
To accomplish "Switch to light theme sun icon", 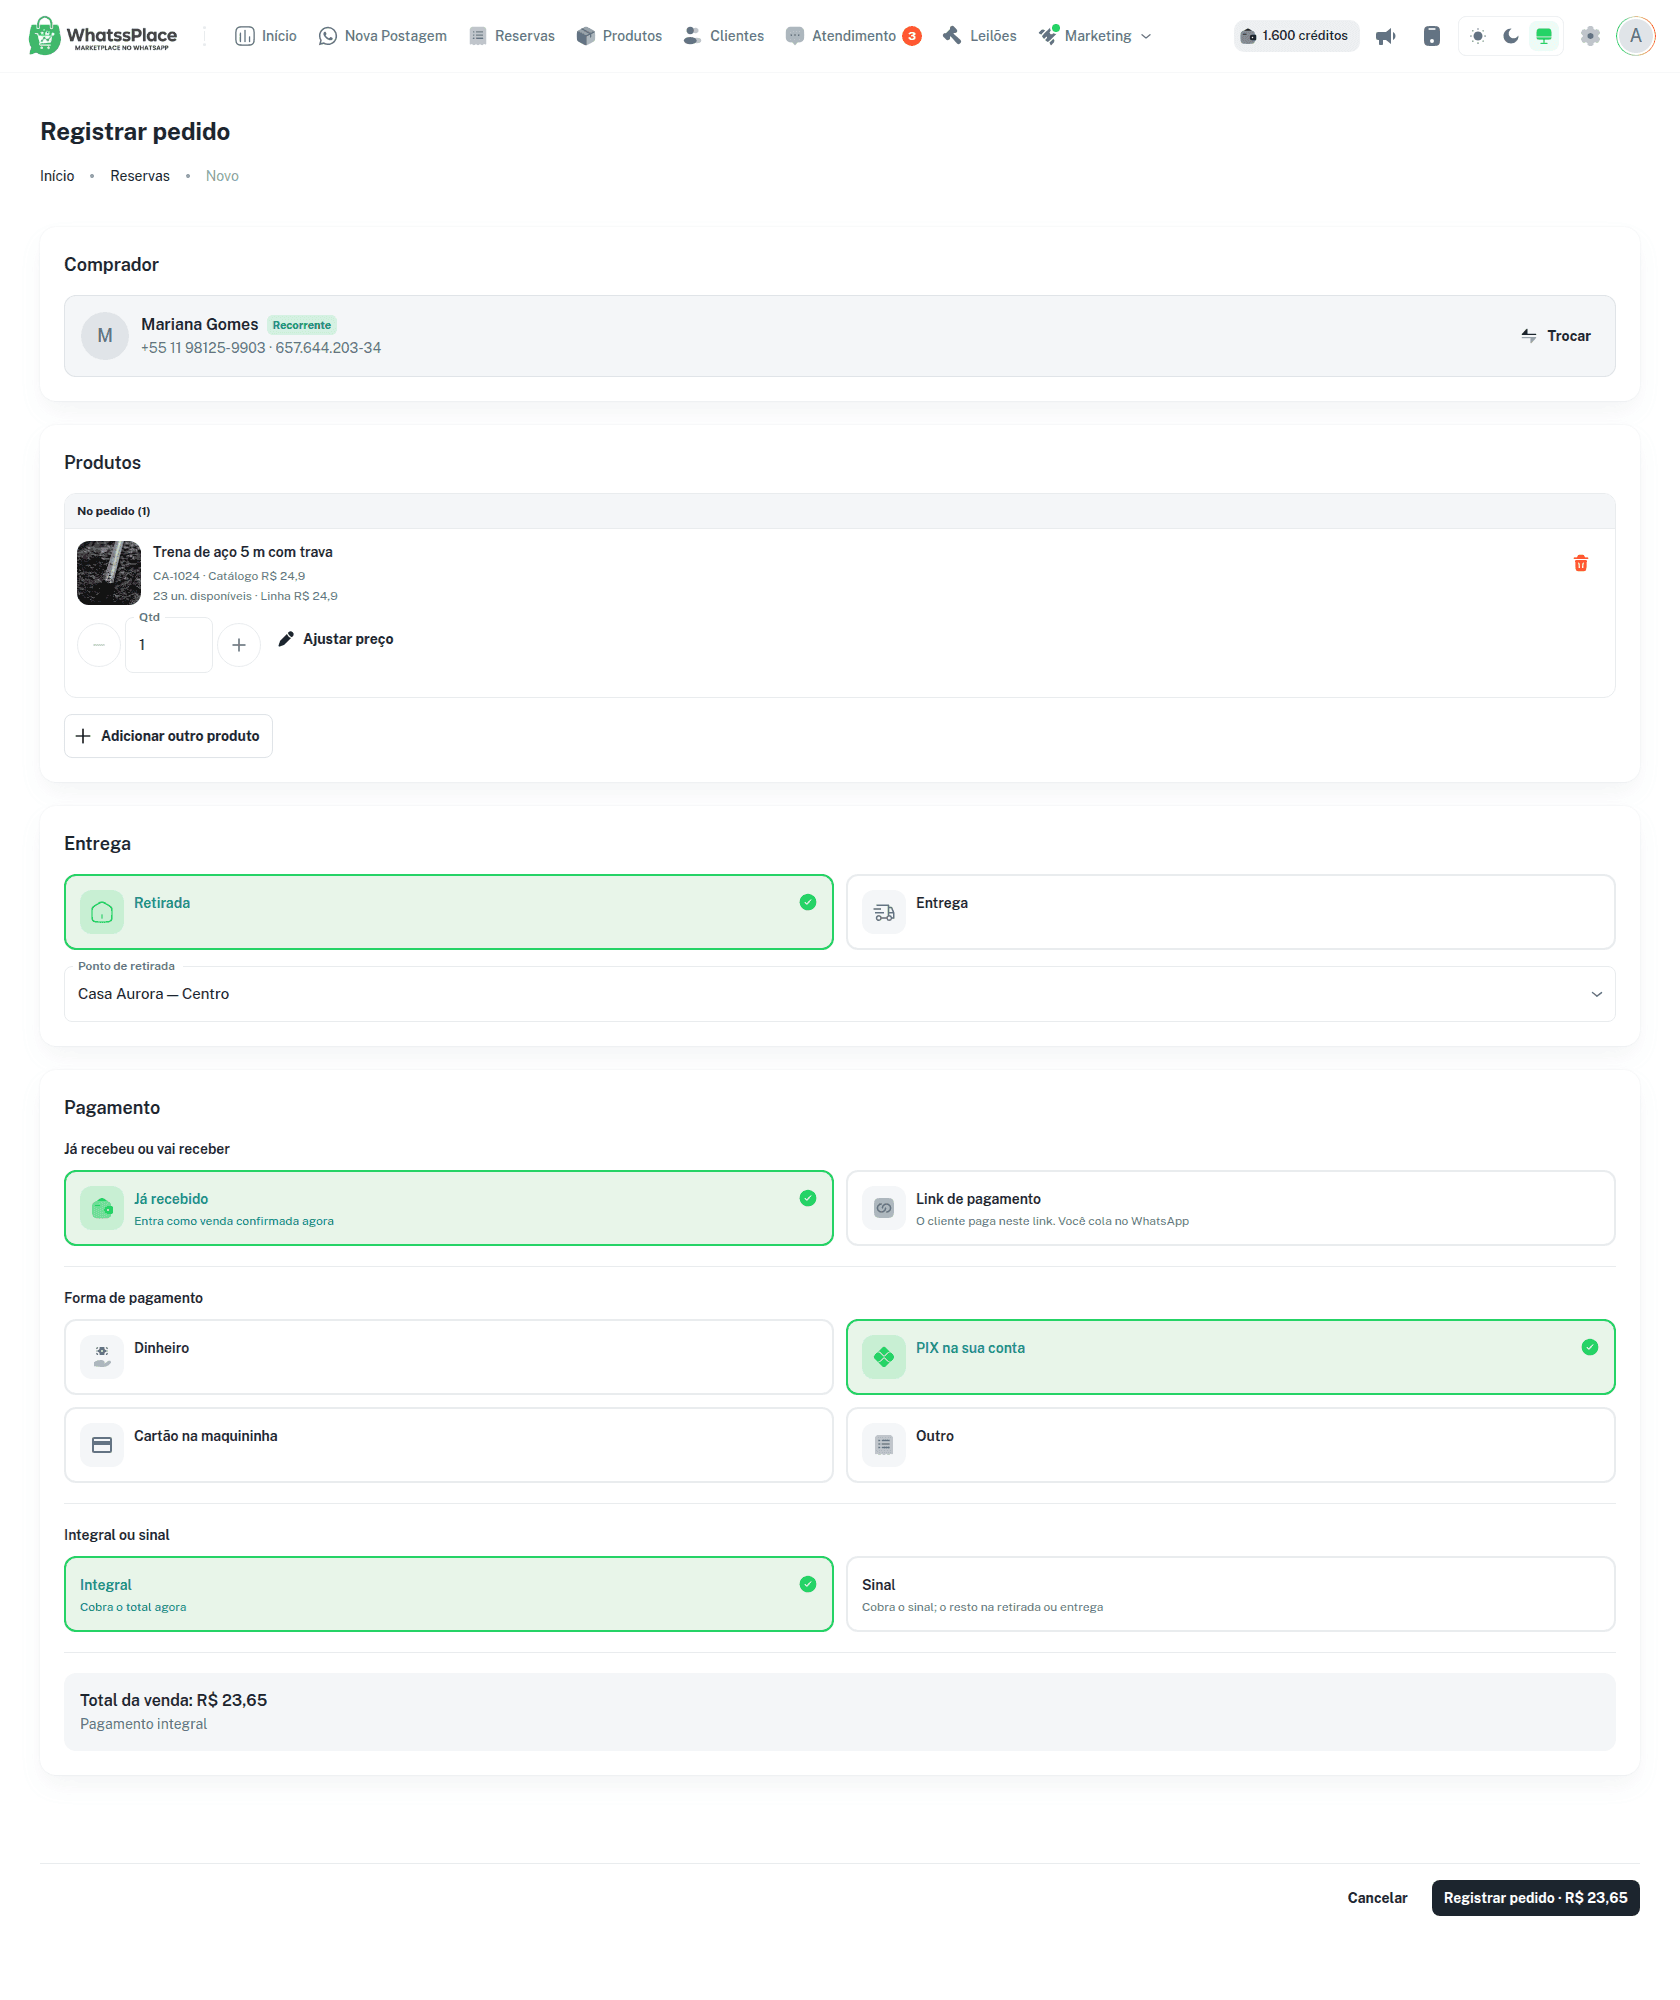I will pos(1478,36).
